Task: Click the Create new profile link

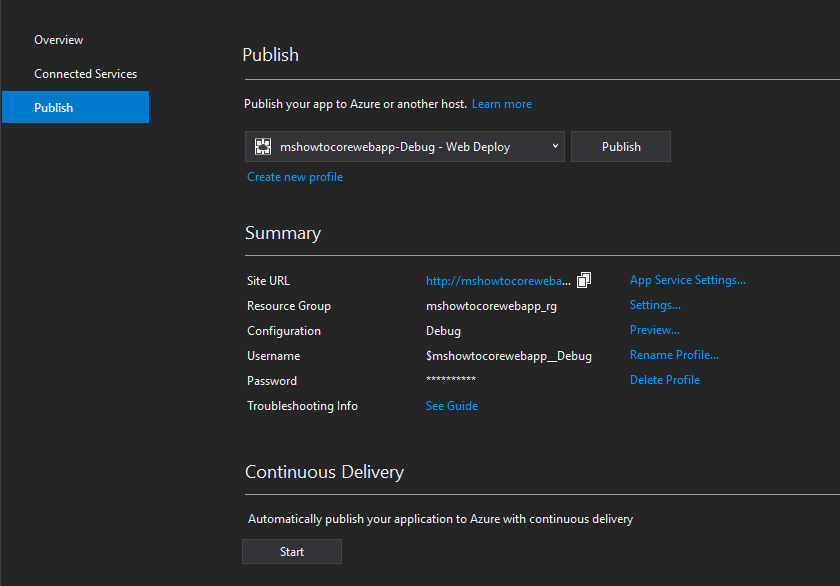Action: point(295,177)
